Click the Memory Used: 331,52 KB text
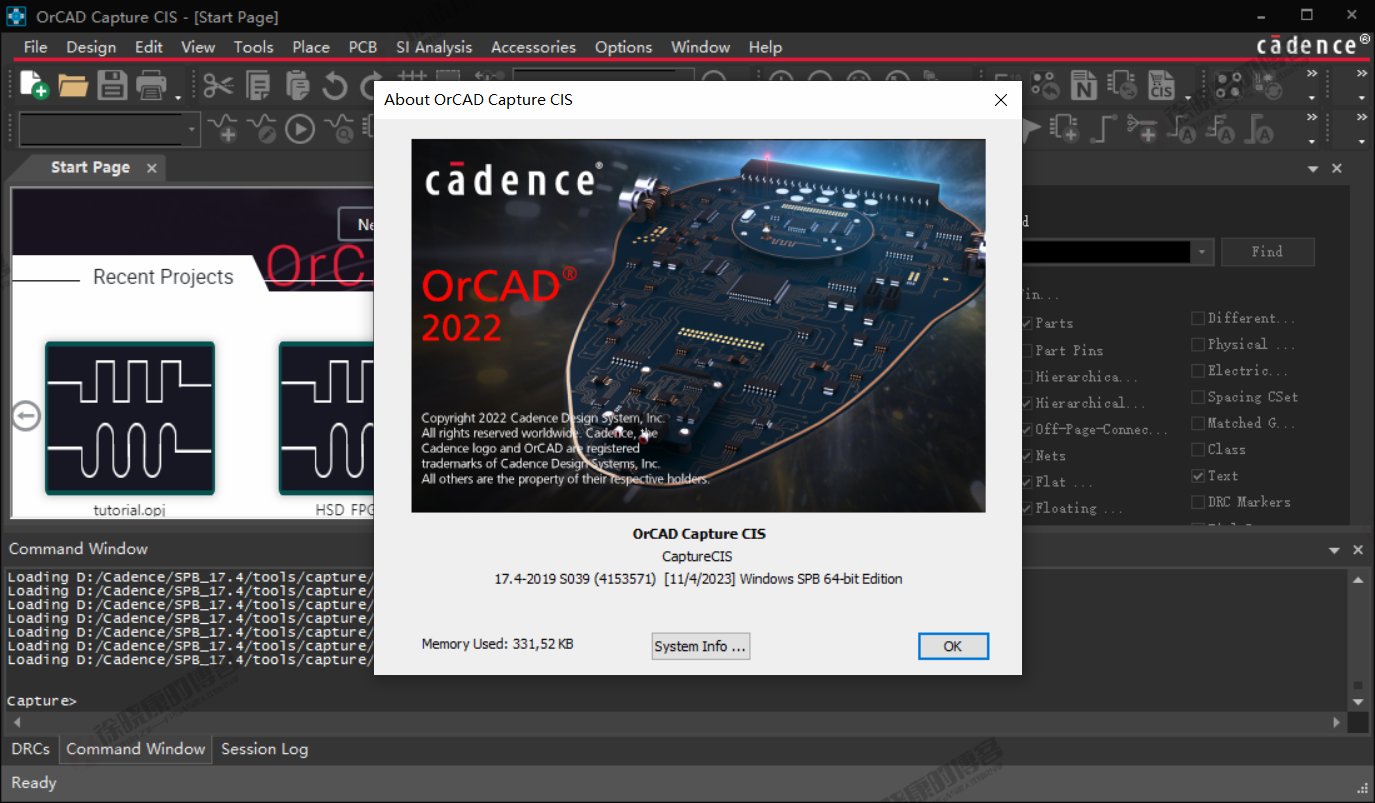 click(497, 644)
